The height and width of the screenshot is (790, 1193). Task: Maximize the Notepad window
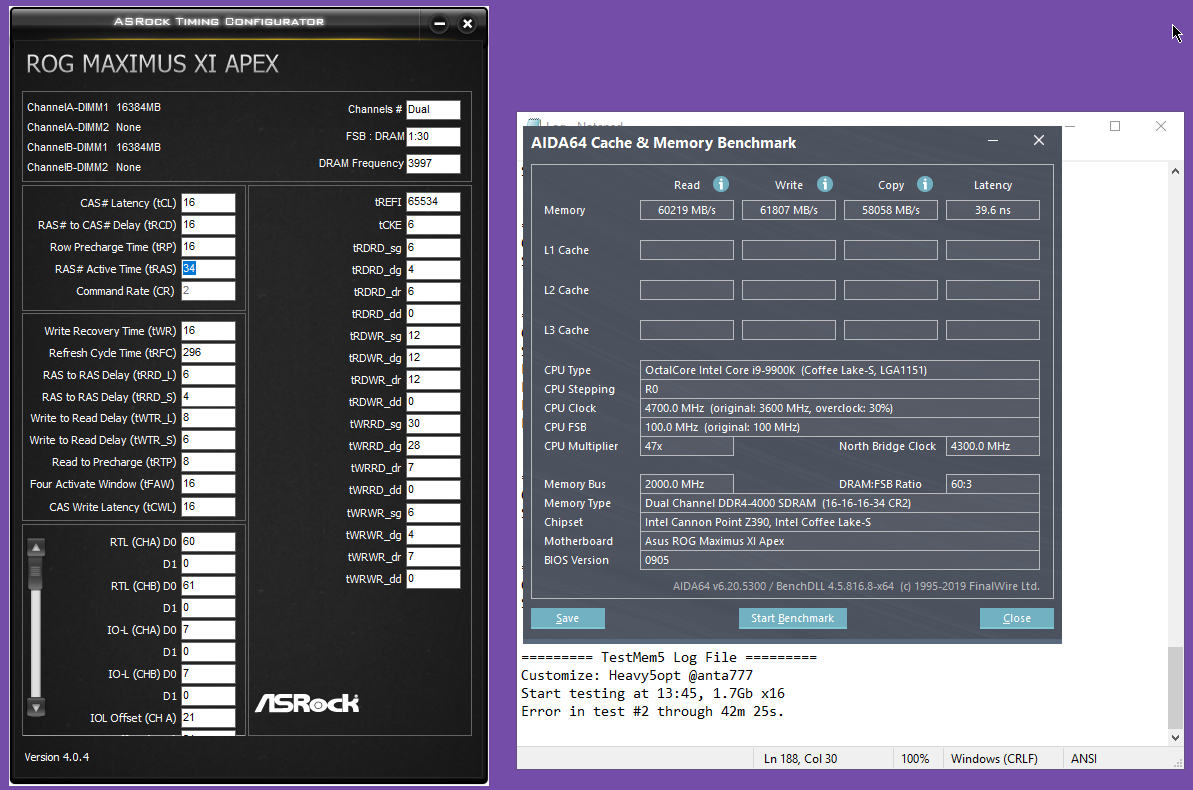(1115, 126)
